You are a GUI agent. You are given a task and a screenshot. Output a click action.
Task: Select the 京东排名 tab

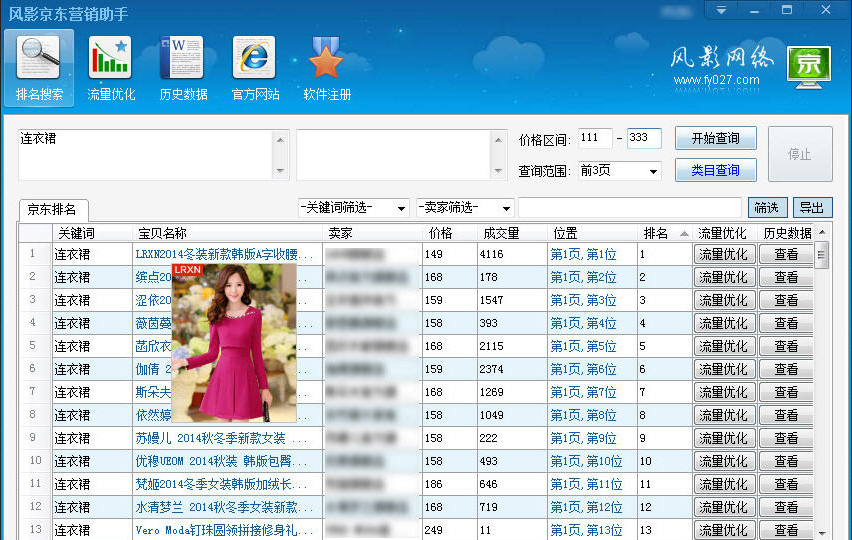pyautogui.click(x=53, y=210)
